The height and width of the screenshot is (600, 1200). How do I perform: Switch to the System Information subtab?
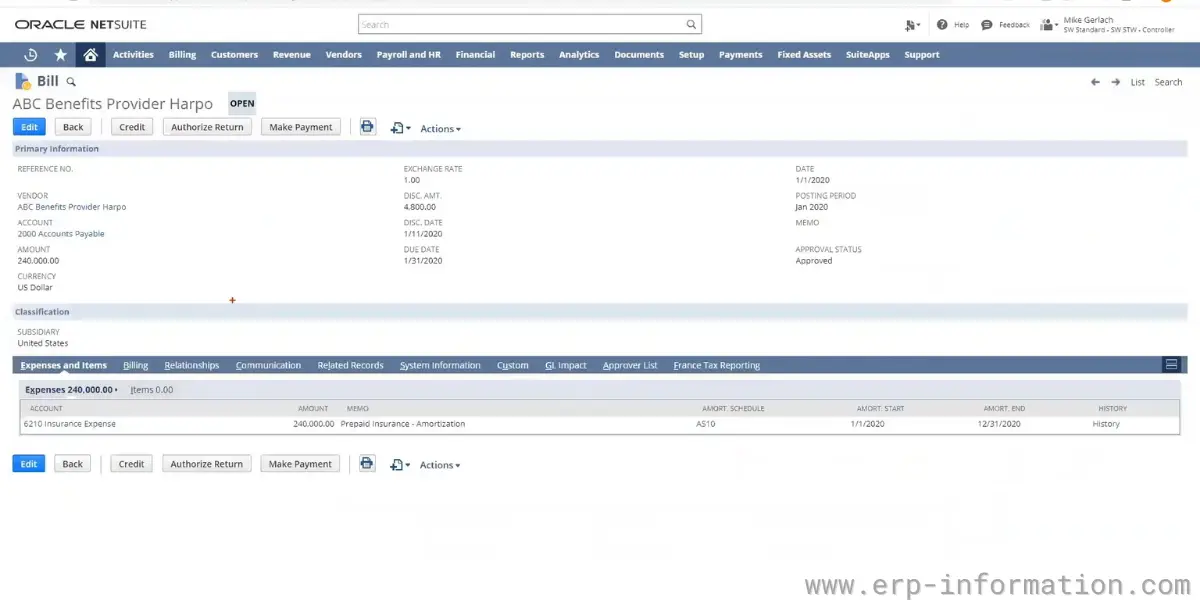[440, 365]
